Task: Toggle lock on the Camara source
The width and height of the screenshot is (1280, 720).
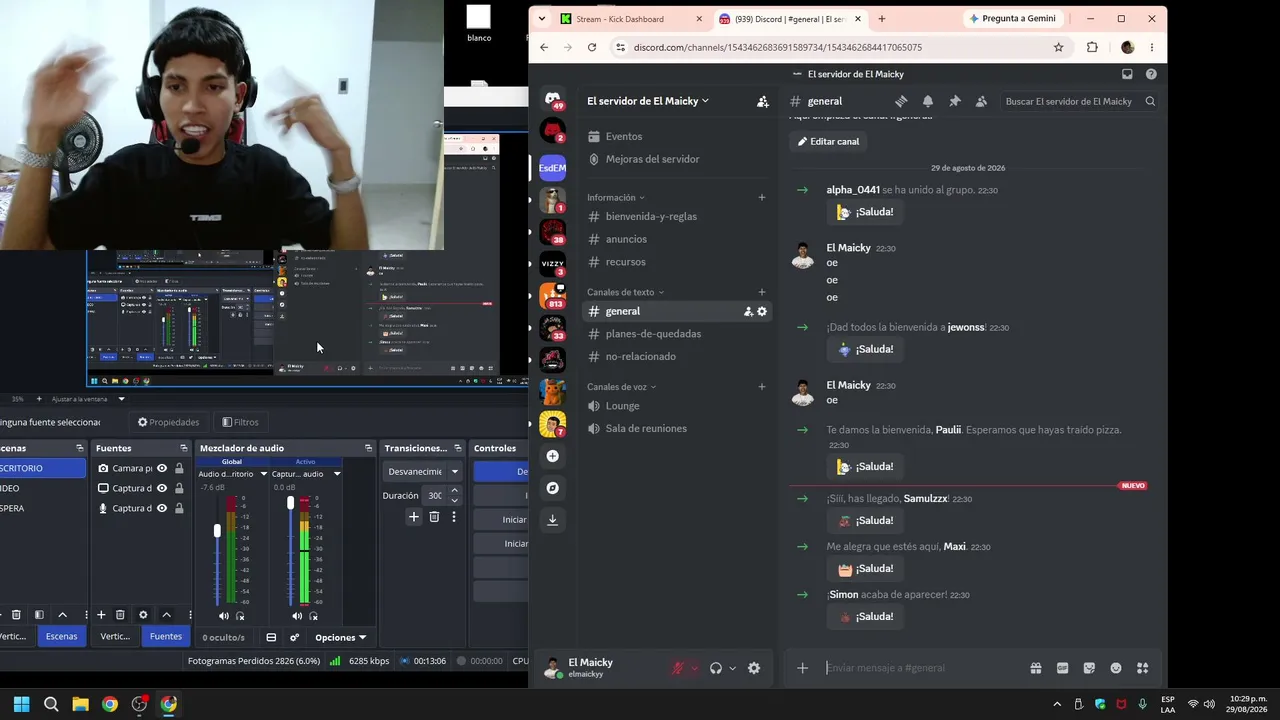Action: click(179, 468)
